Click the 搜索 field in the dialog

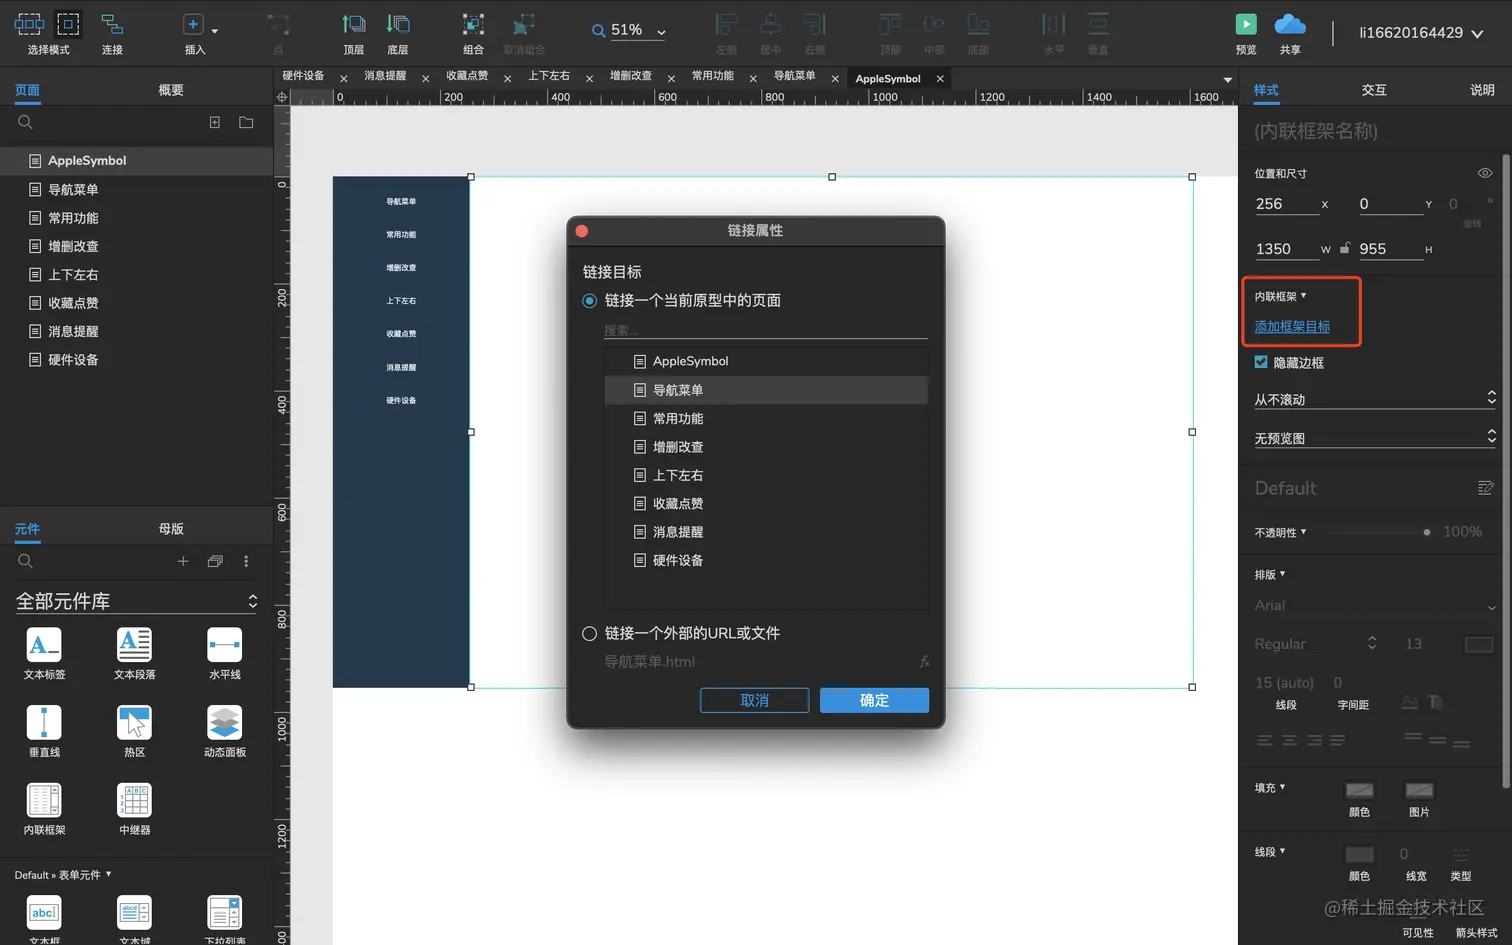pos(765,330)
